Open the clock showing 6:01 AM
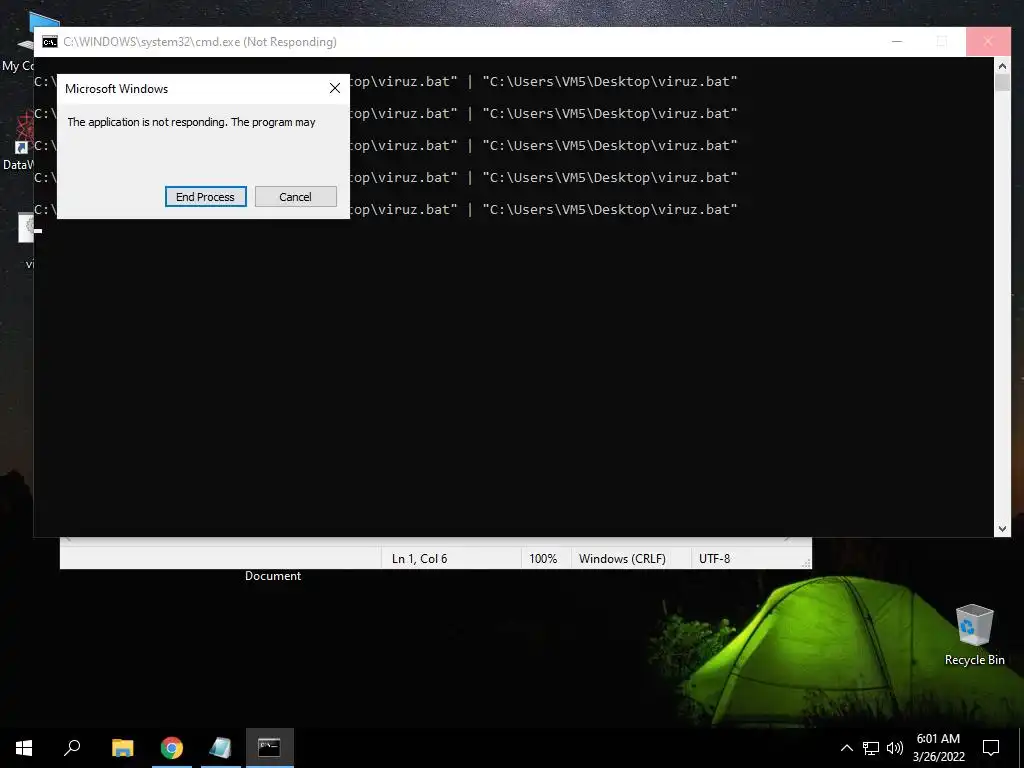The height and width of the screenshot is (768, 1024). [938, 748]
